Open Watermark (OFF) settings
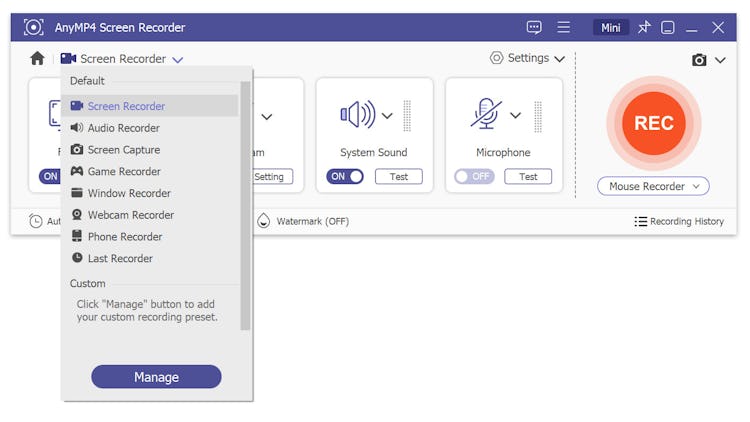This screenshot has width=750, height=422. (313, 222)
